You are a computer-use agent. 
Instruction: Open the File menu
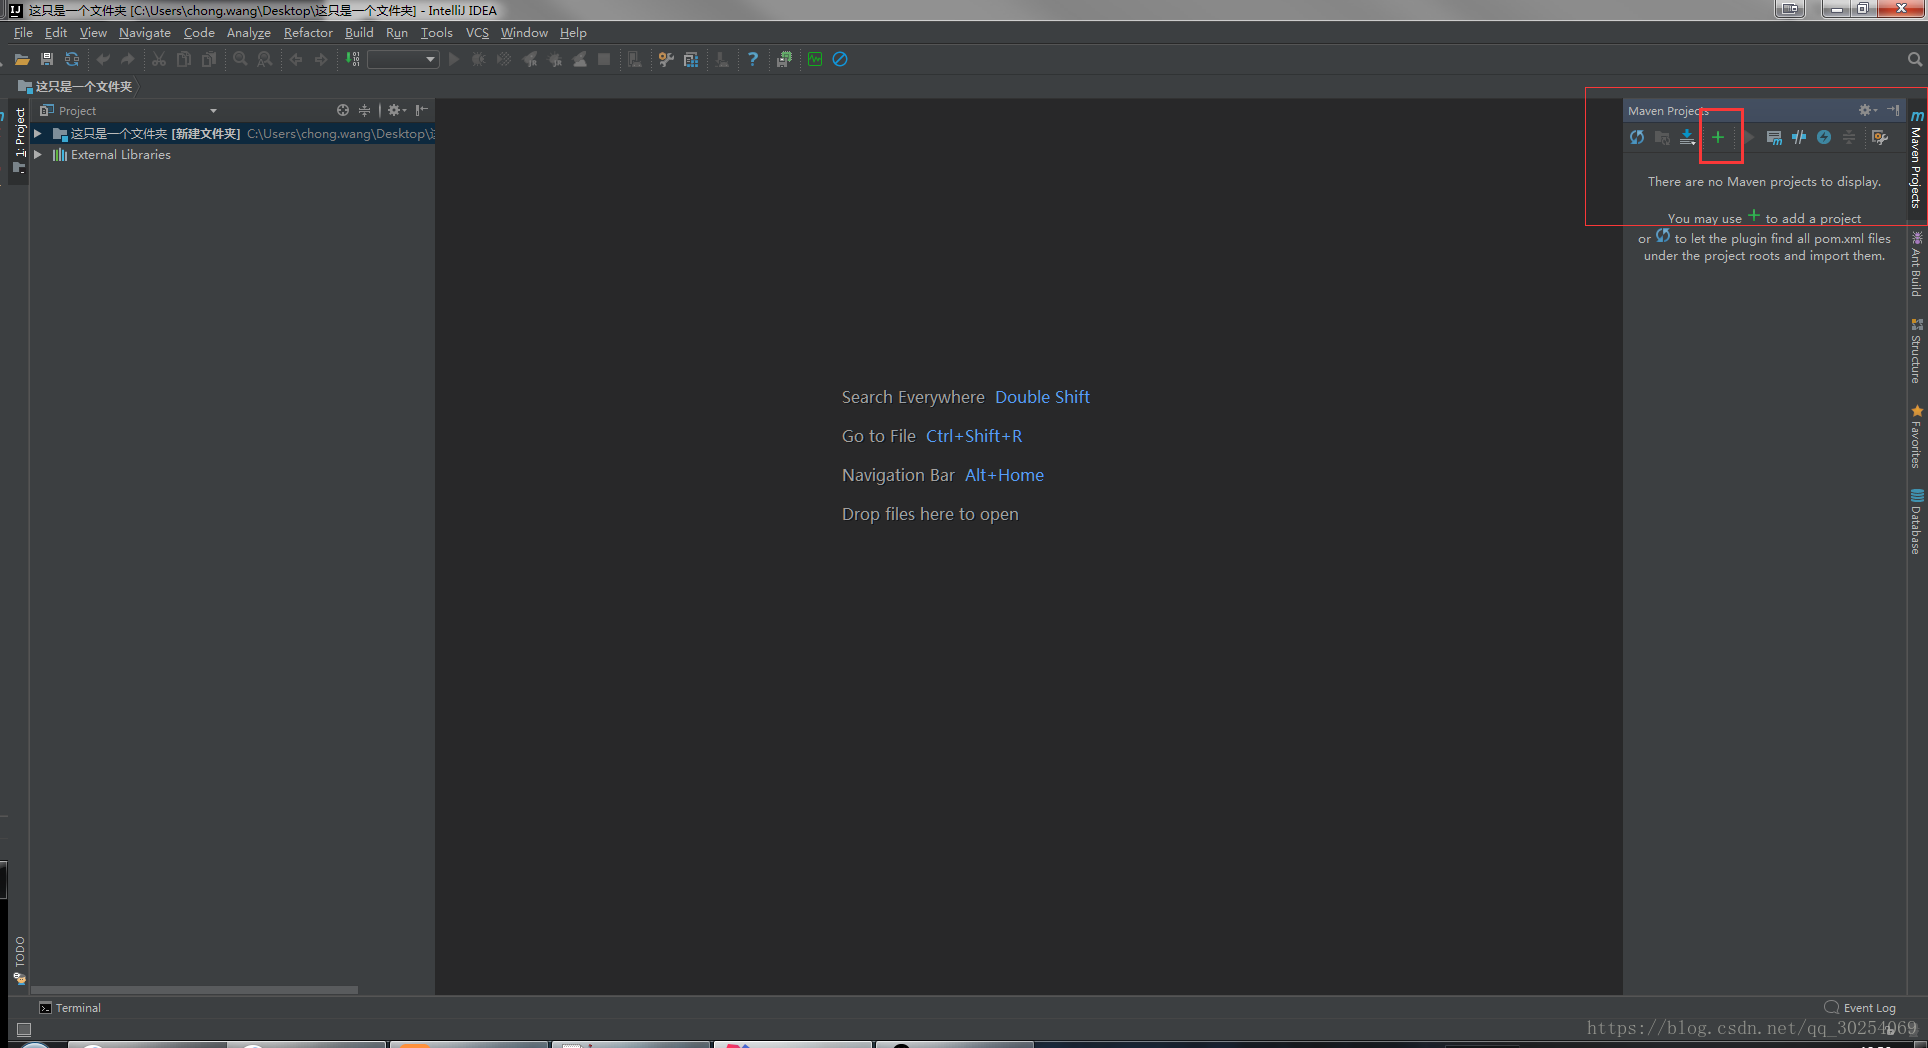tap(23, 33)
